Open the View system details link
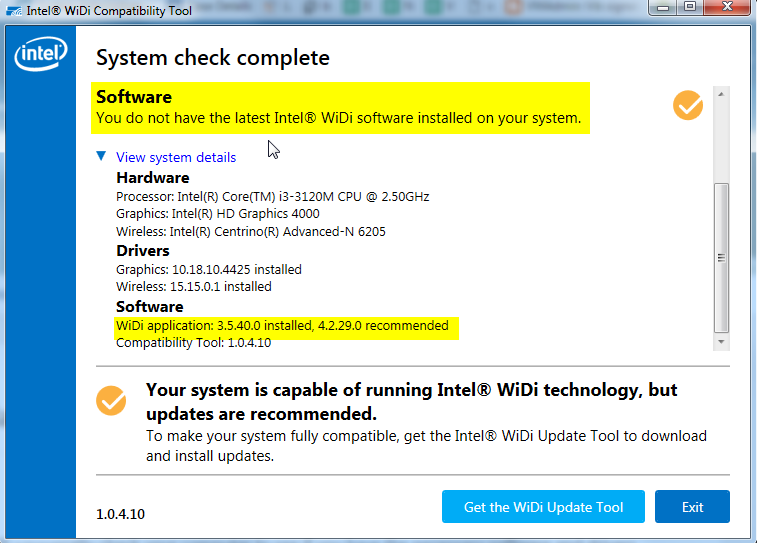The width and height of the screenshot is (757, 543). click(x=176, y=157)
